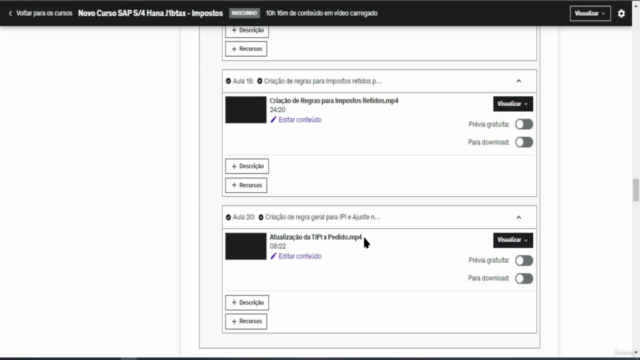Add Recursos to Aula 19
Screen dimensions: 640x360
246,185
